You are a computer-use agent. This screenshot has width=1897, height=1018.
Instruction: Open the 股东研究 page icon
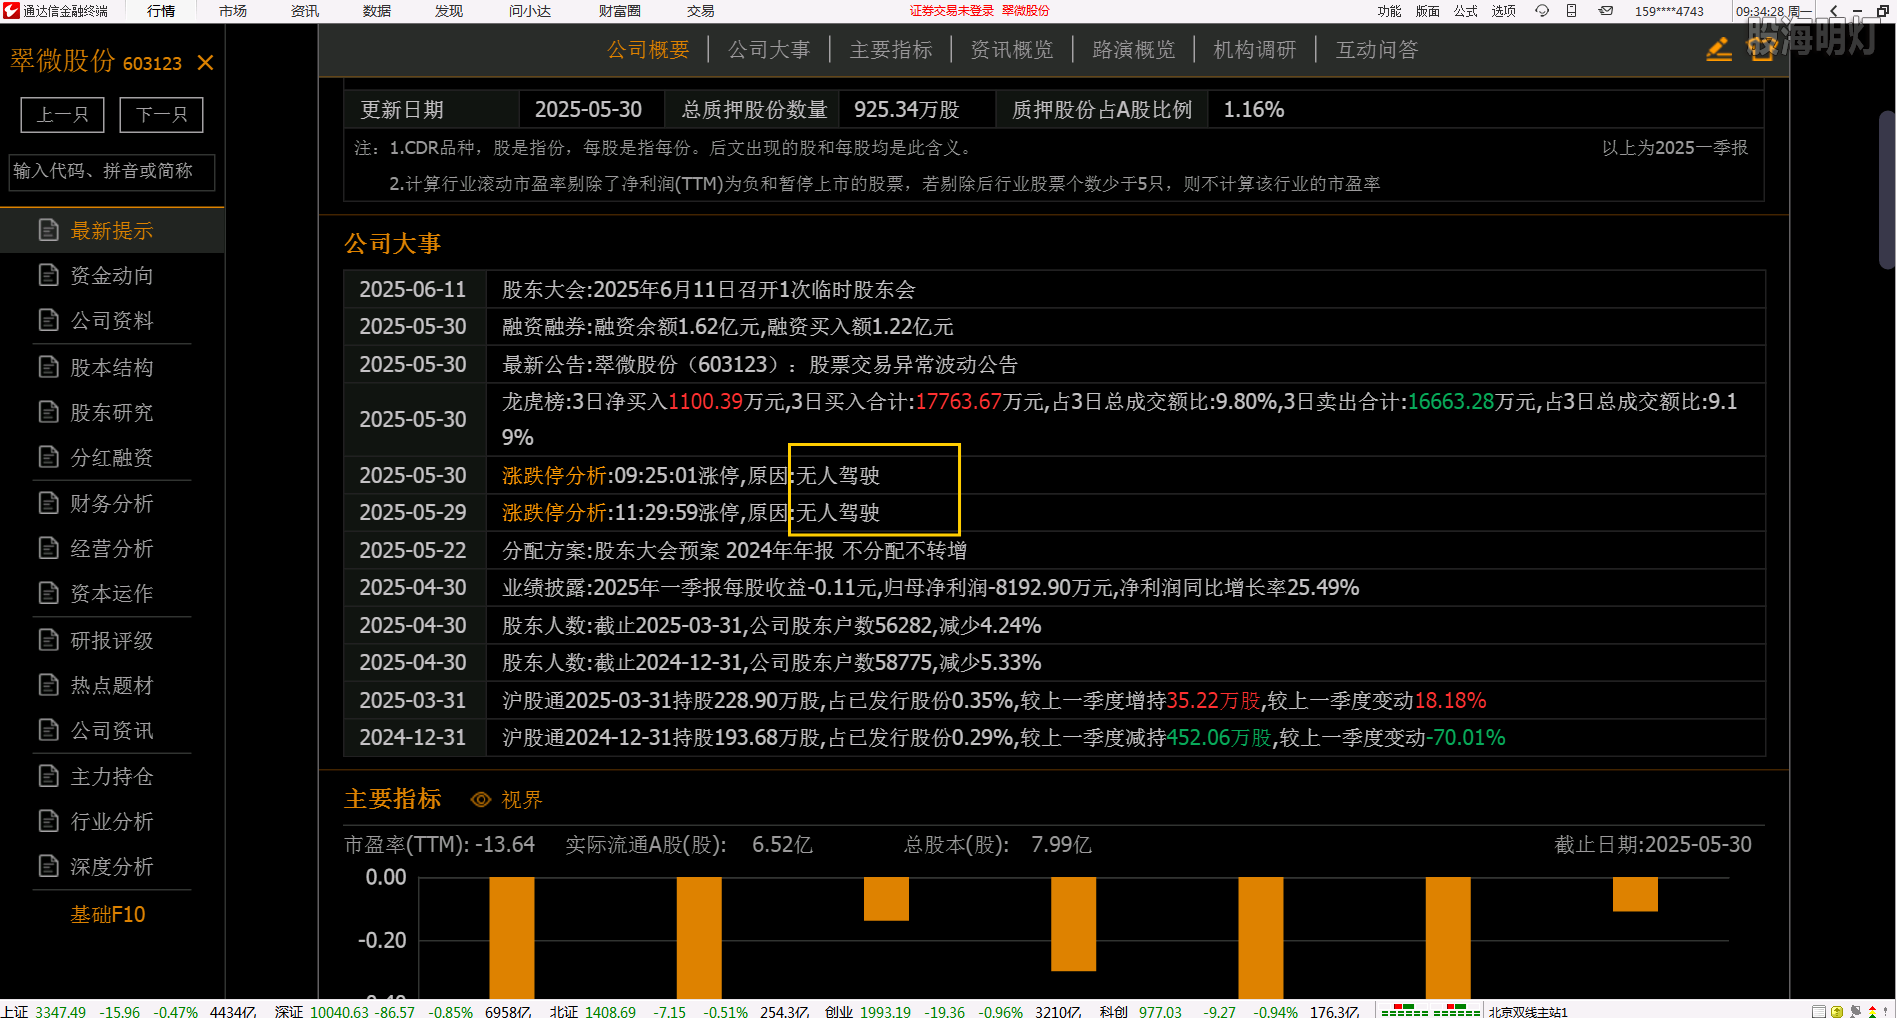coord(48,412)
